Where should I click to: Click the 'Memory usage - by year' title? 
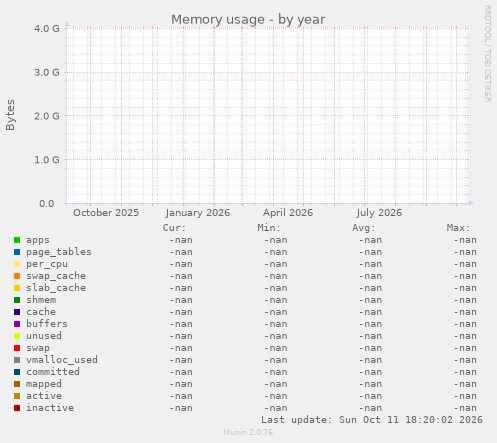[x=248, y=20]
